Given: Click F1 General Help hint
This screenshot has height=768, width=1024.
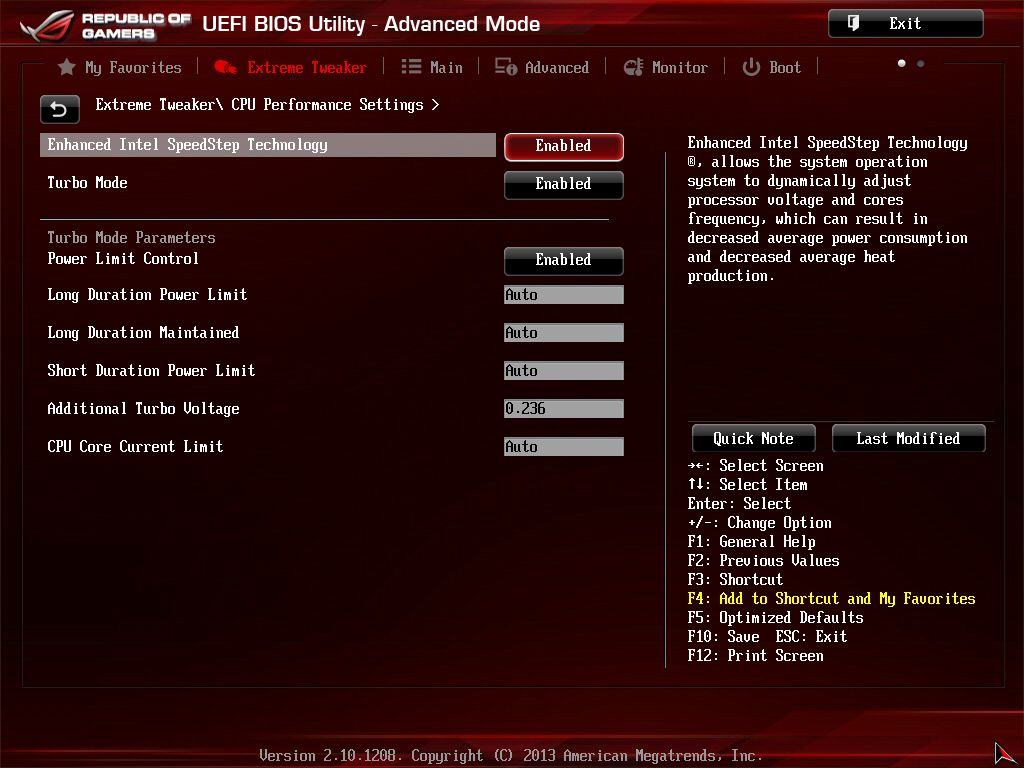Looking at the screenshot, I should click(752, 542).
